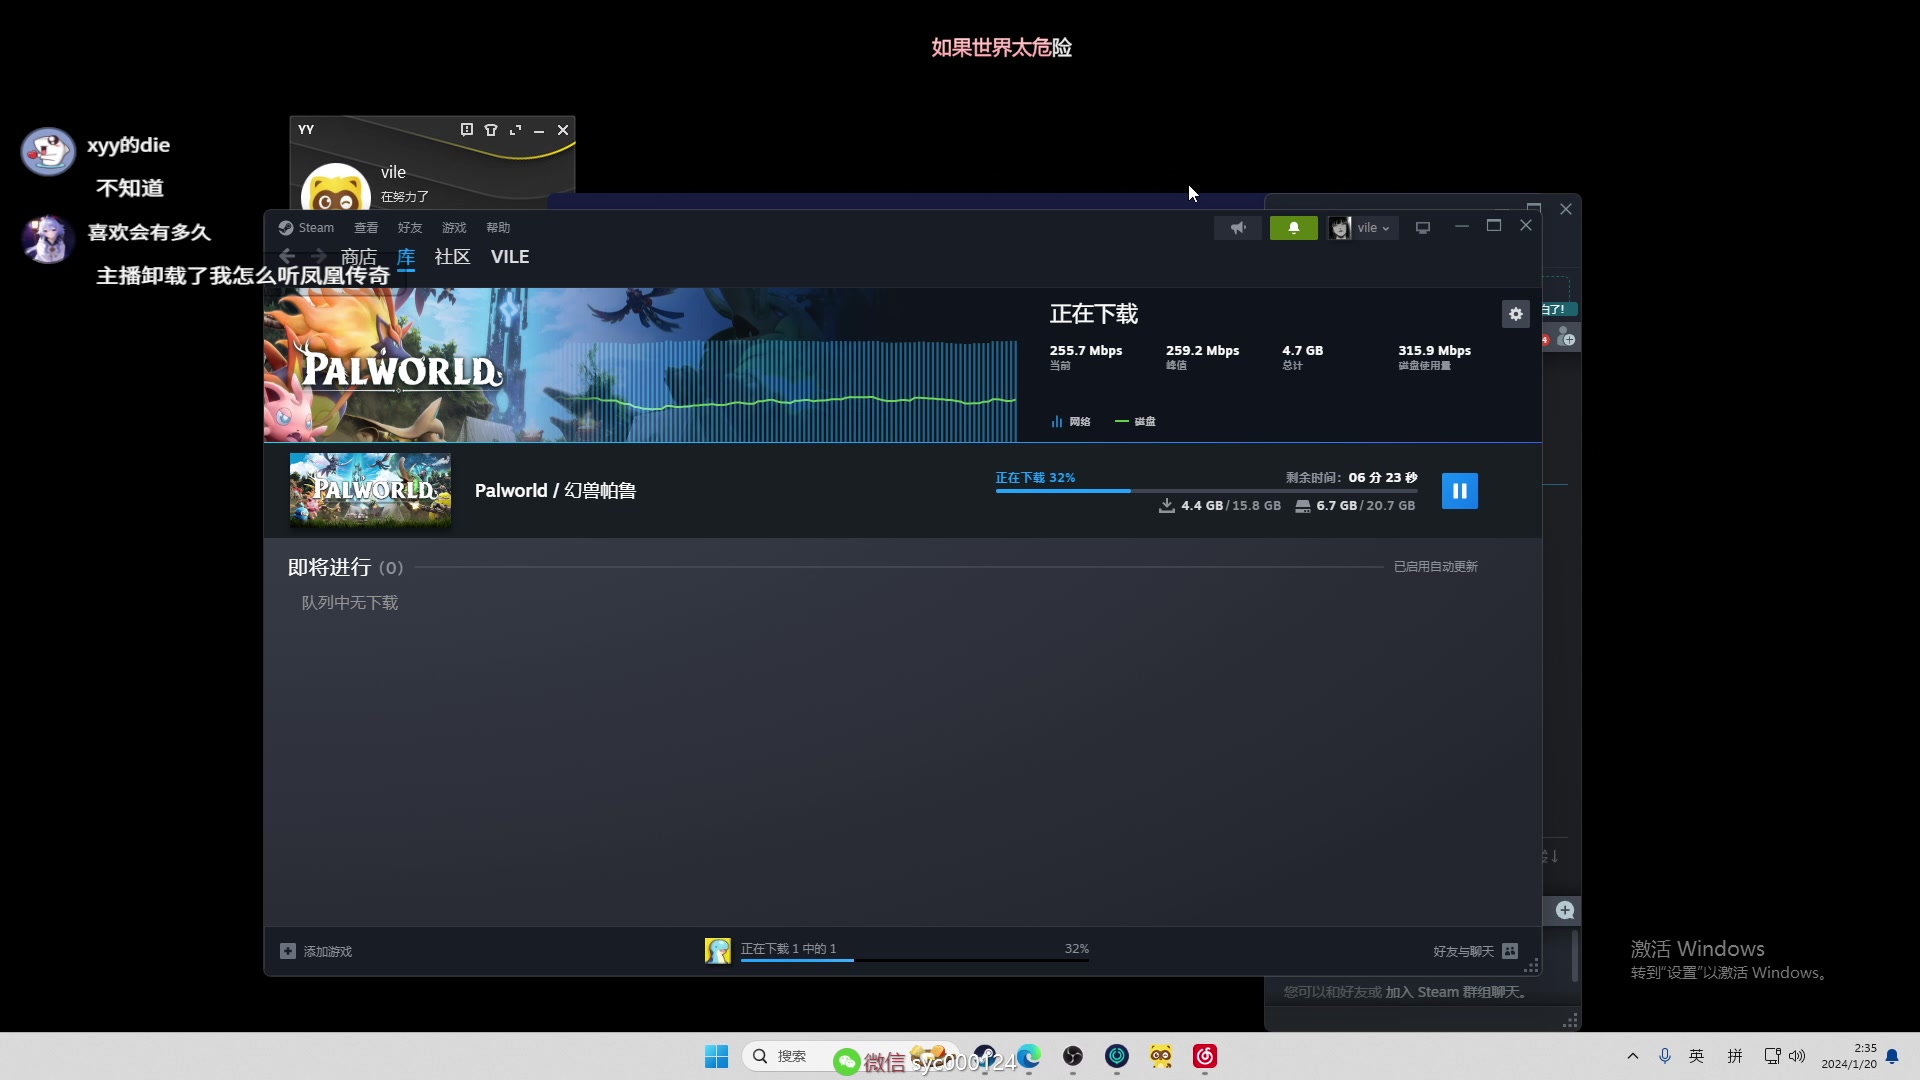Switch to the 社区 tab
Screen dimensions: 1920x1080
click(452, 257)
